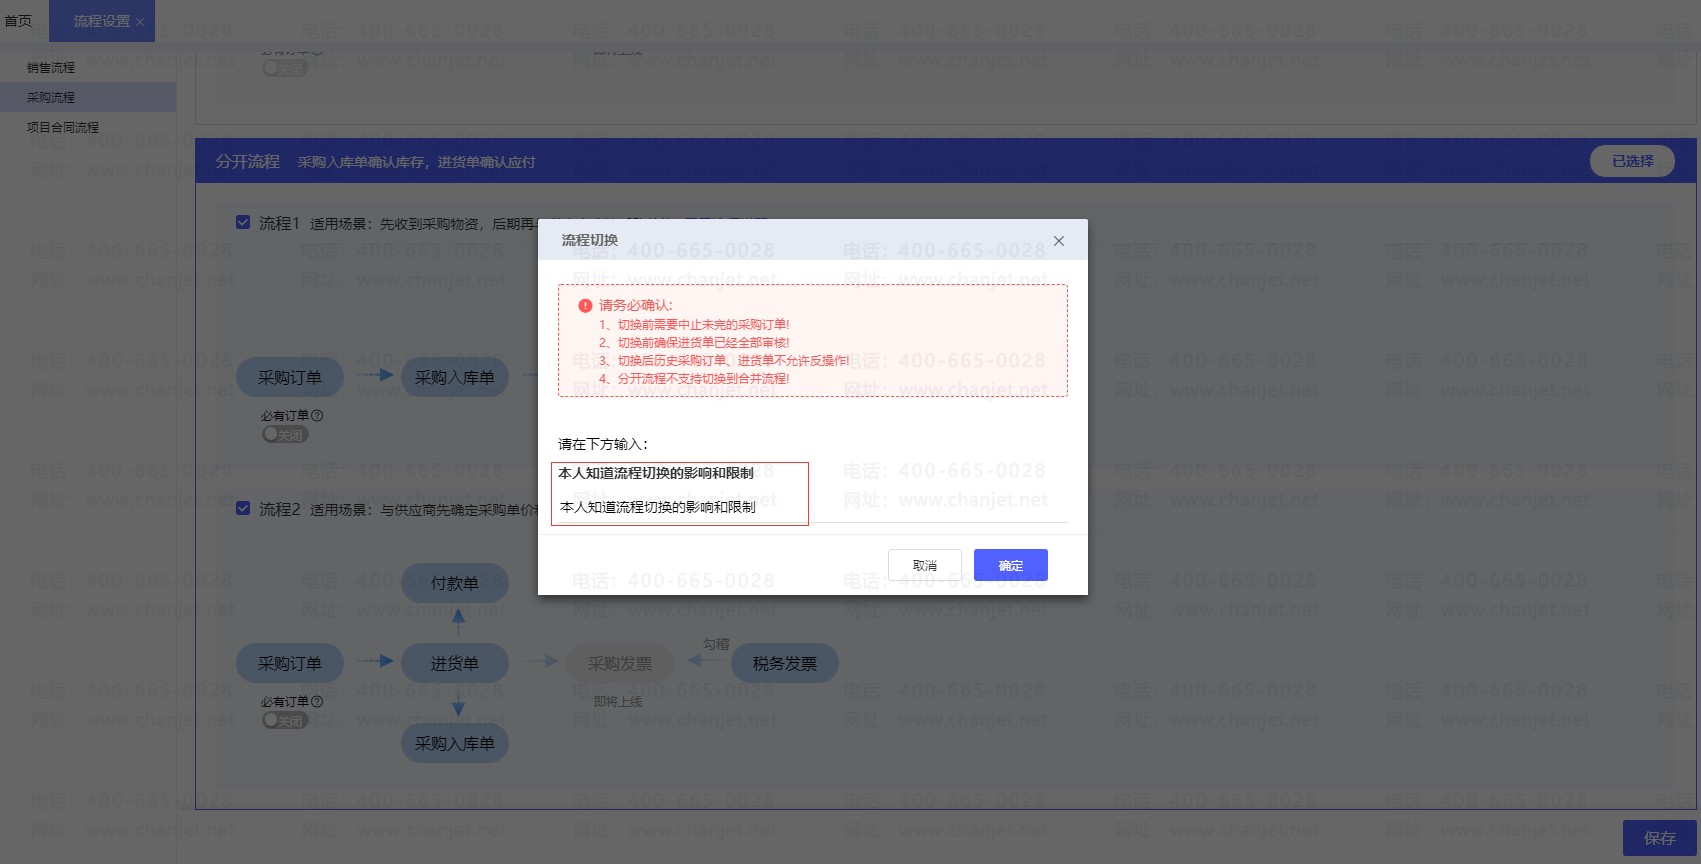Image resolution: width=1701 pixels, height=864 pixels.
Task: Click help icon beside 必有订单 in 流程1
Action: click(x=317, y=416)
